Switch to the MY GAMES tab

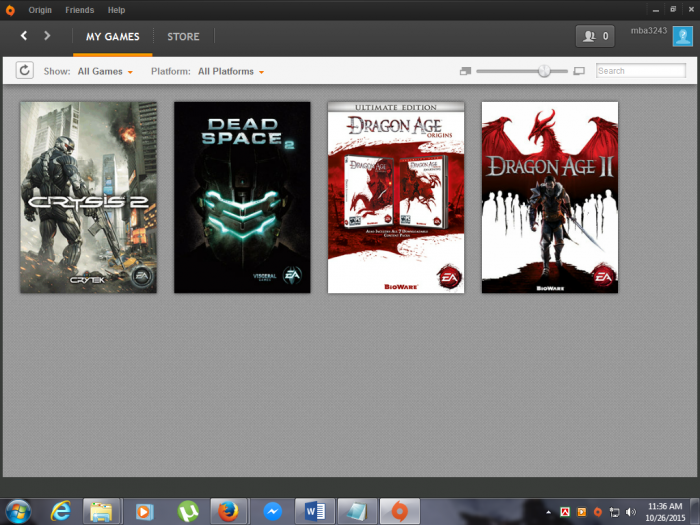112,37
